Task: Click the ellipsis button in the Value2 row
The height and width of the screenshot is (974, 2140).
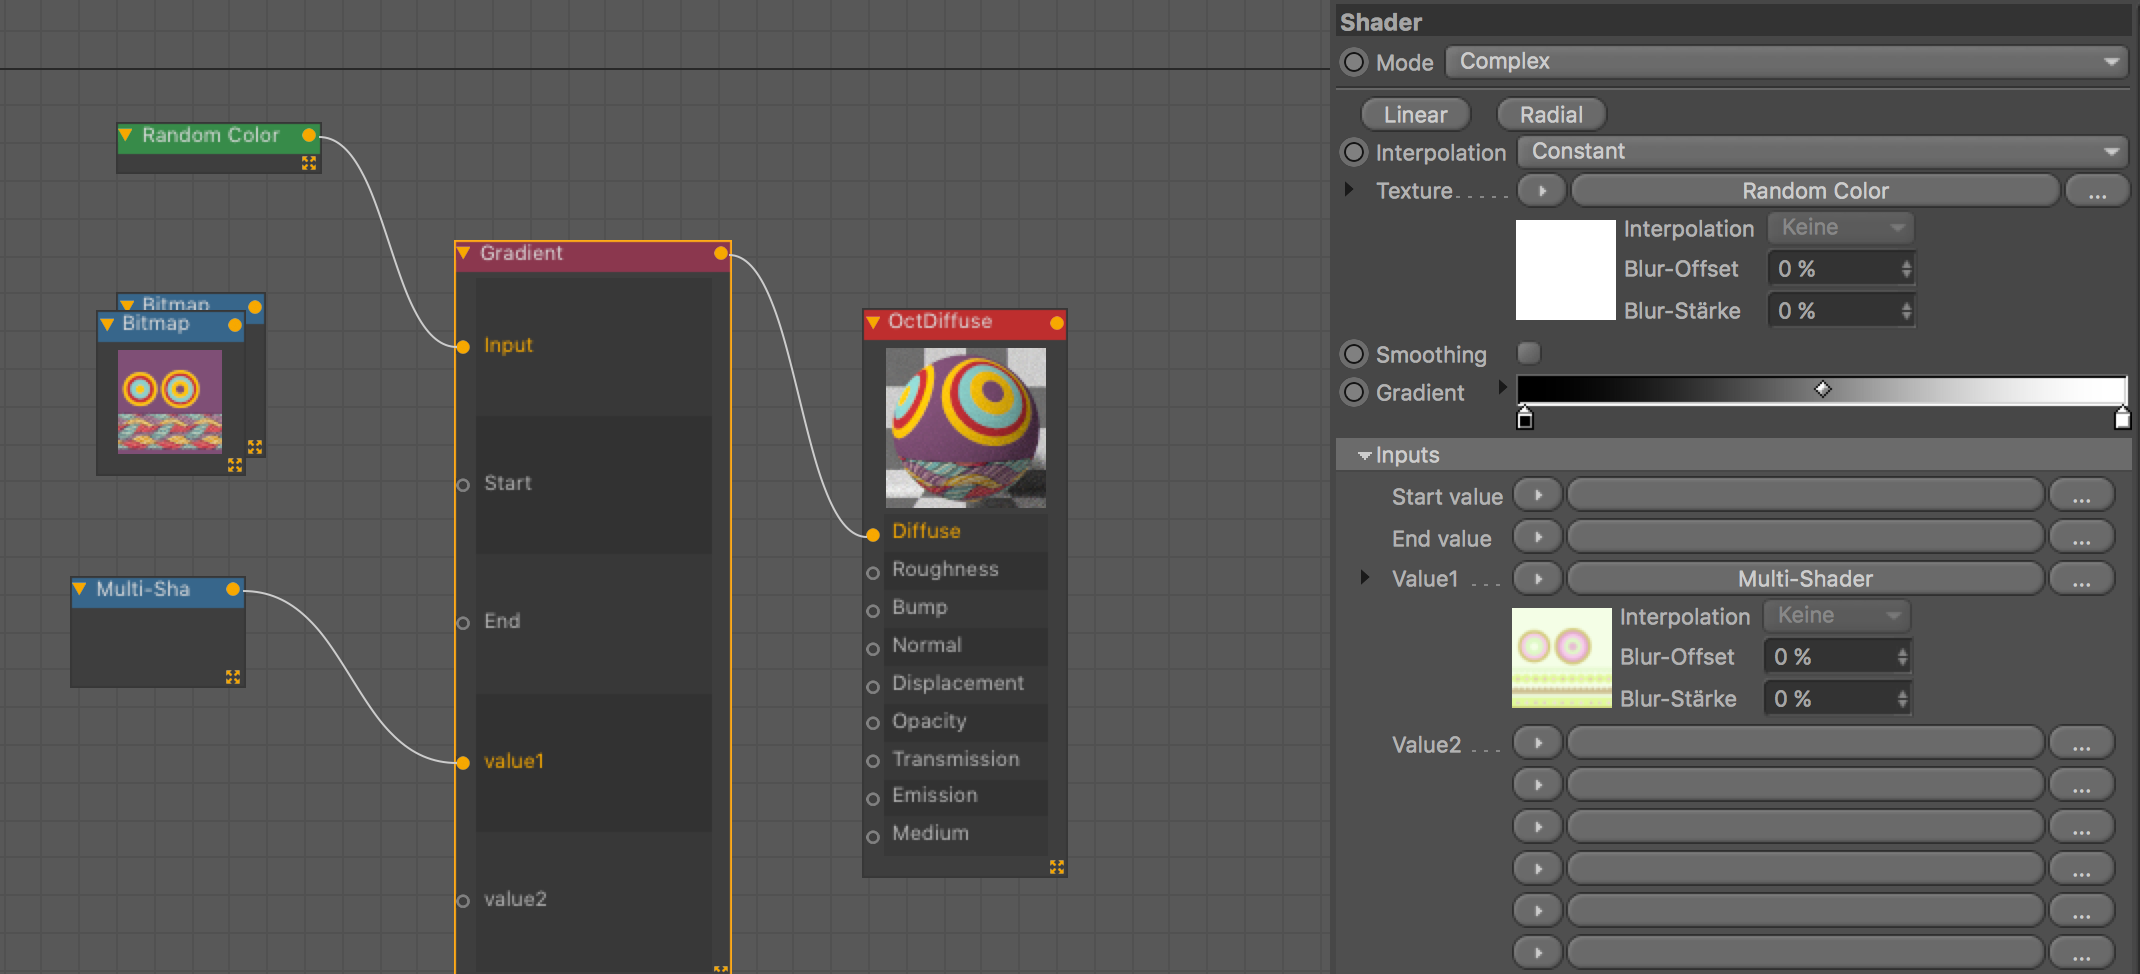Action: [2081, 743]
